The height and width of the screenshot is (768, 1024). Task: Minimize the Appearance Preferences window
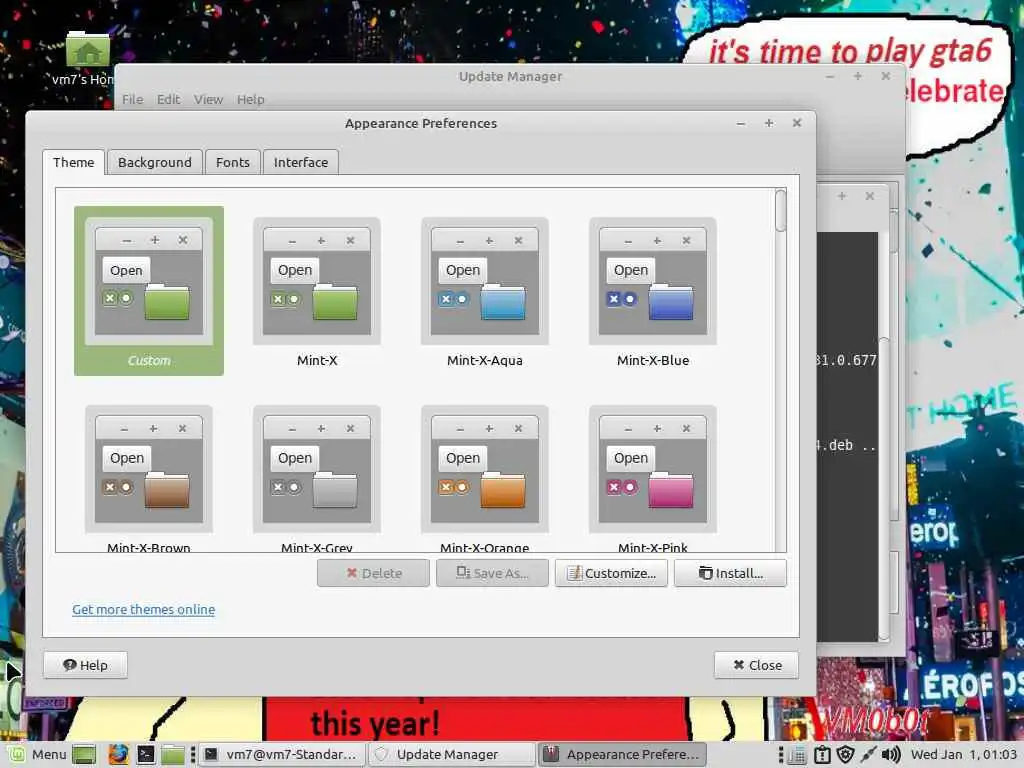(741, 123)
